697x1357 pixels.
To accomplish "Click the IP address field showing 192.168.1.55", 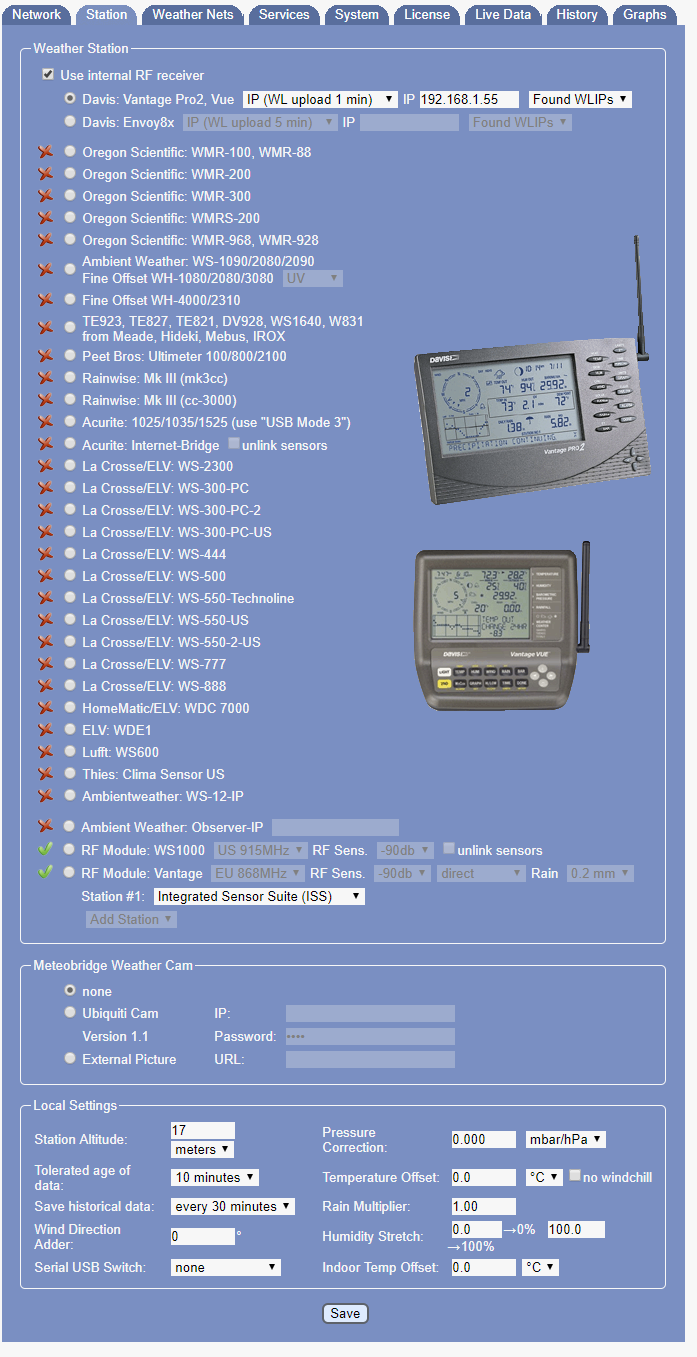I will coord(469,99).
